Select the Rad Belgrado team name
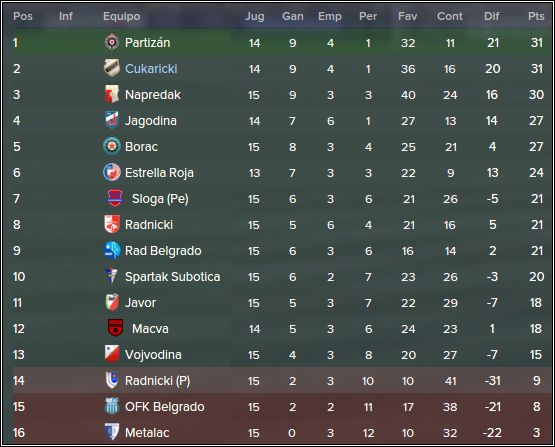Image resolution: width=555 pixels, height=447 pixels. [x=163, y=251]
